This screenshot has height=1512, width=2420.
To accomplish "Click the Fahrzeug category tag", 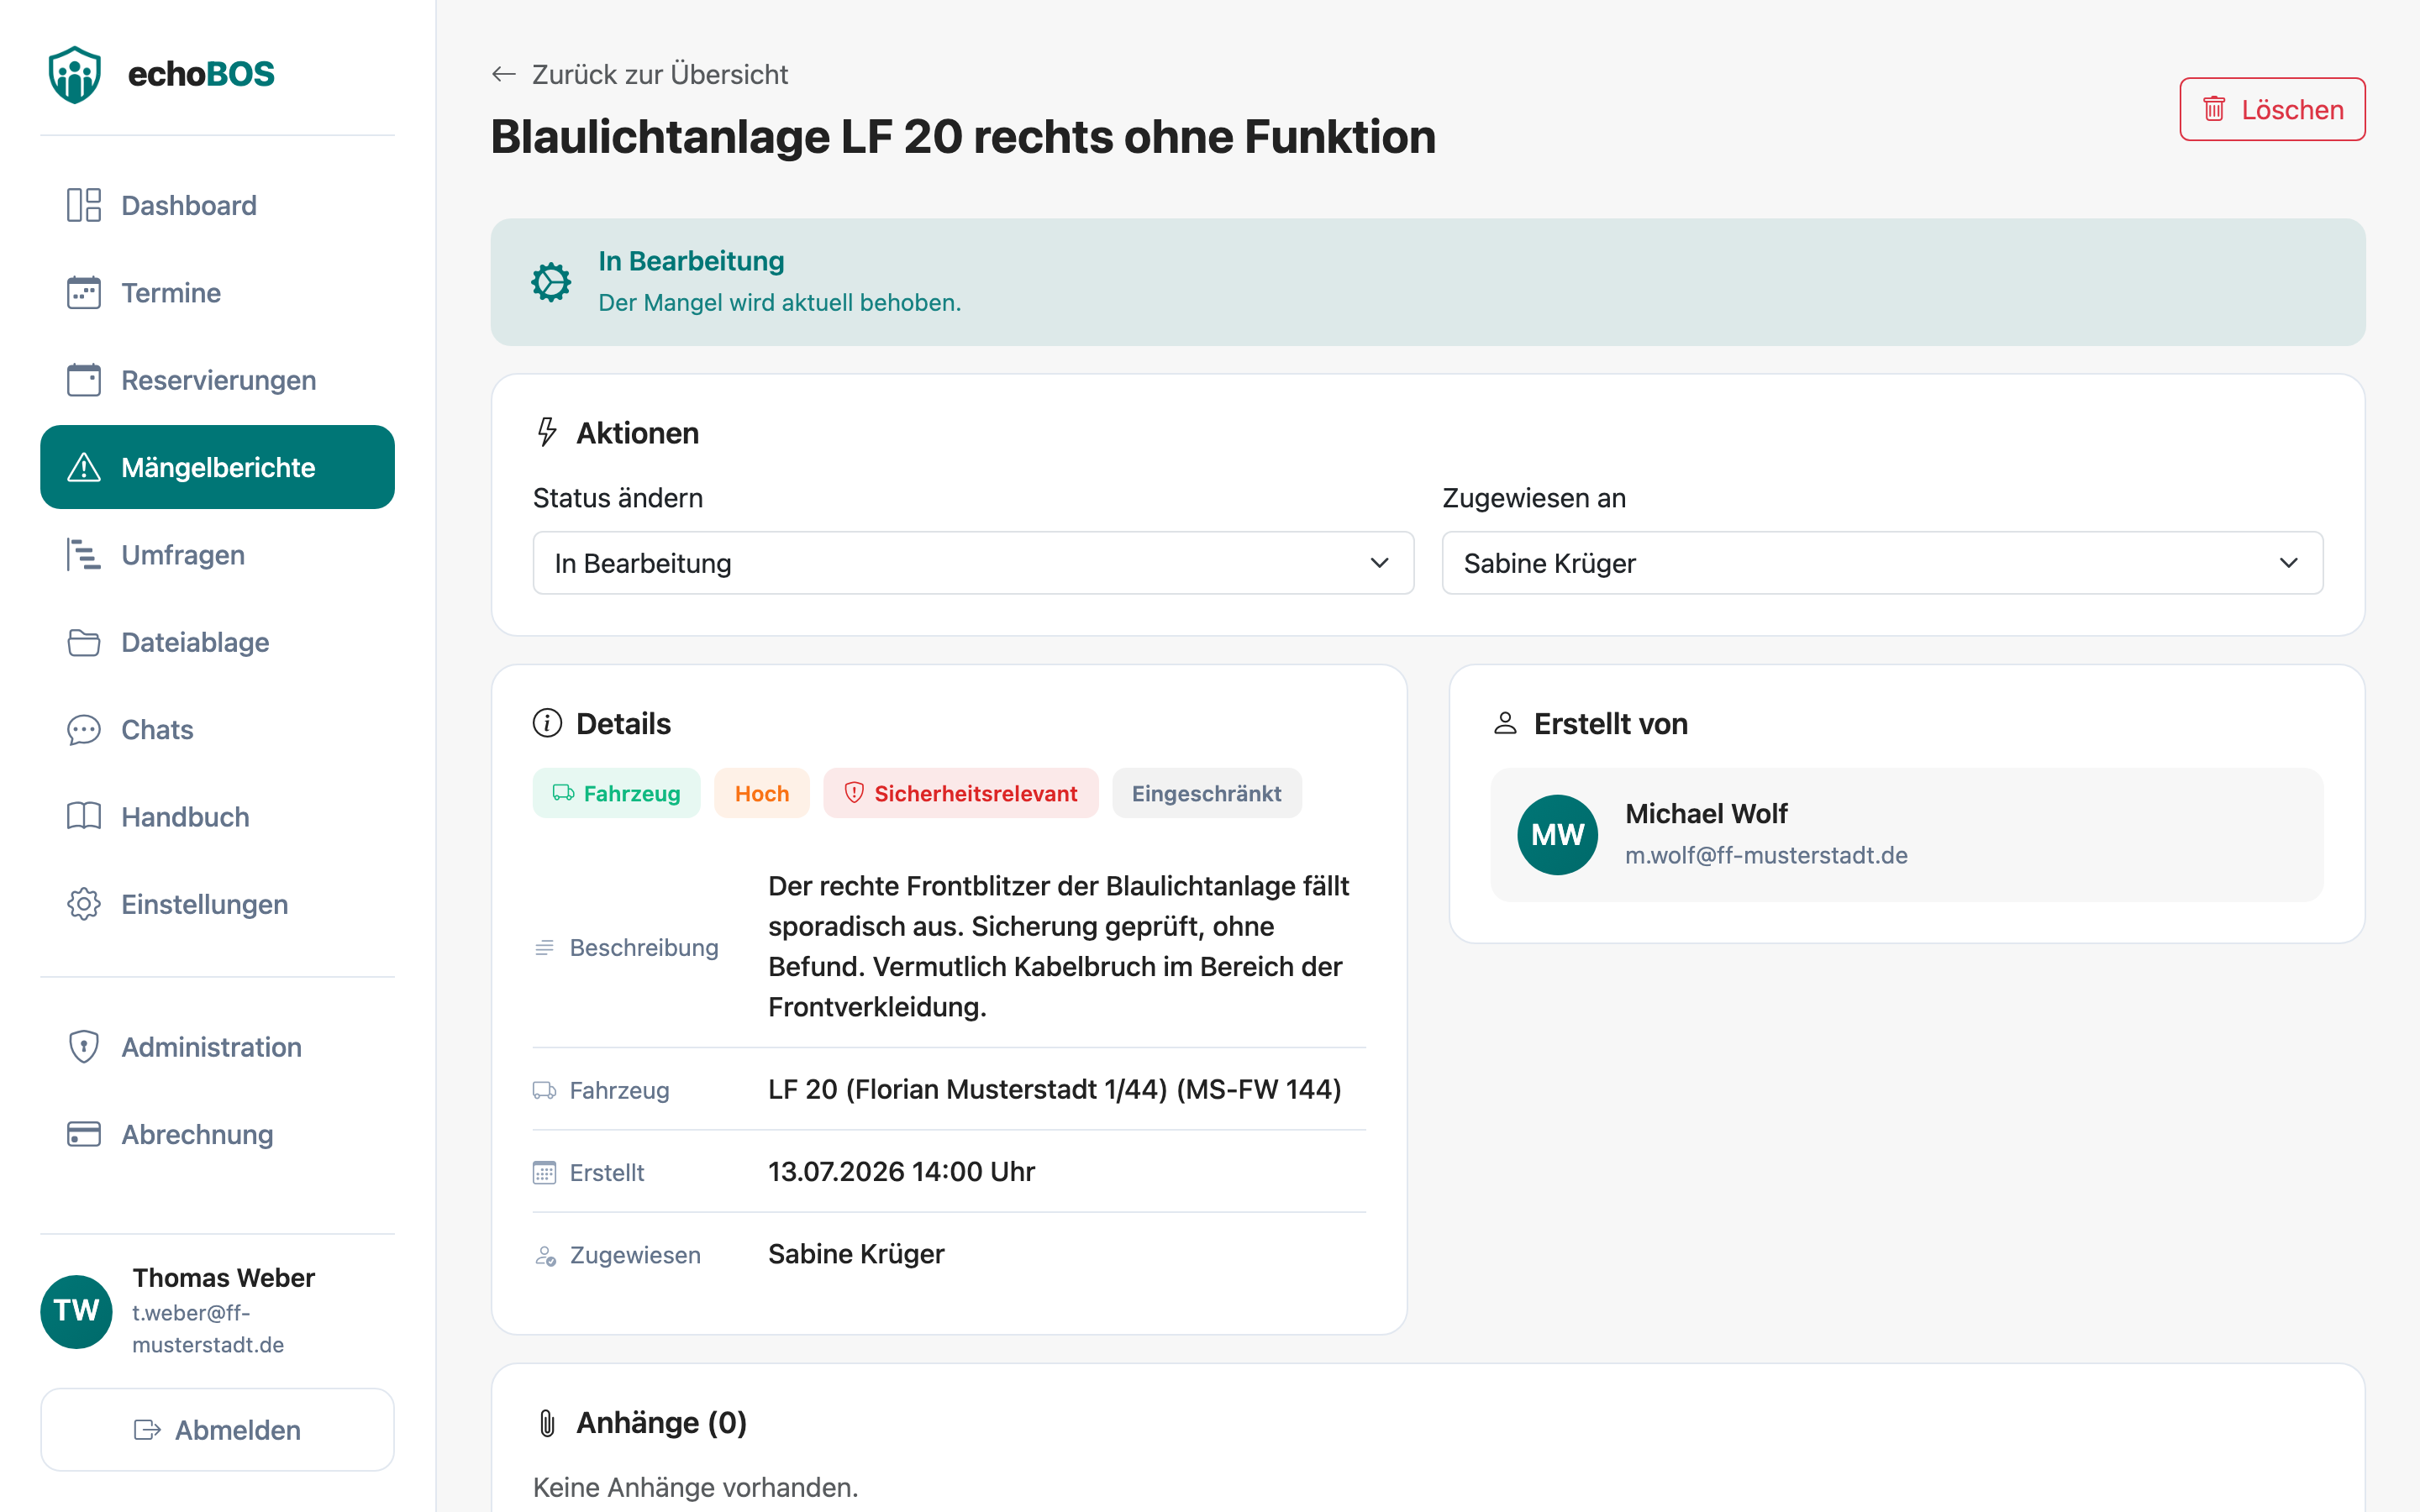I will click(x=616, y=793).
